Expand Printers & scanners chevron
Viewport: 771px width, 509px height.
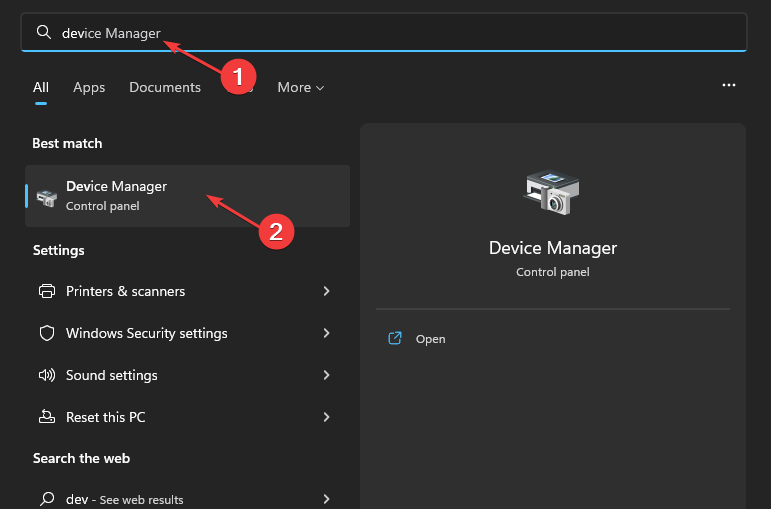pos(326,291)
